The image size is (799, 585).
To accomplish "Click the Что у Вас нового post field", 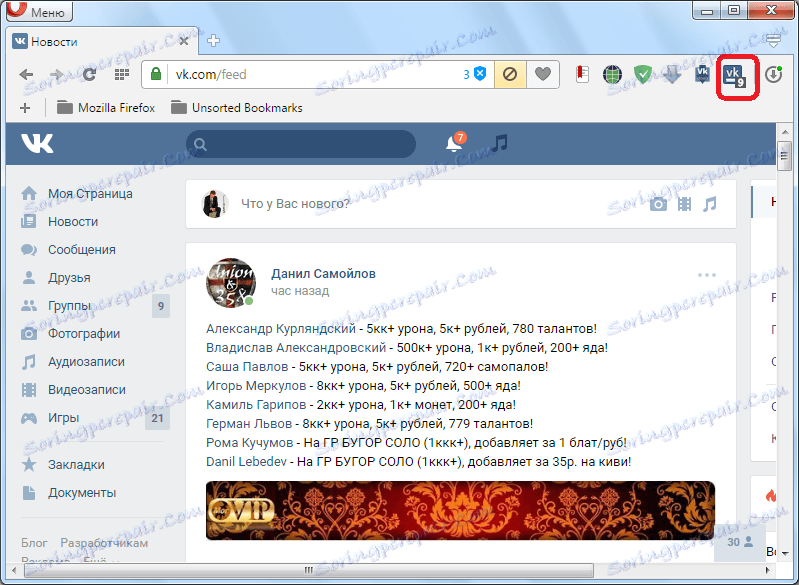I will [x=295, y=204].
